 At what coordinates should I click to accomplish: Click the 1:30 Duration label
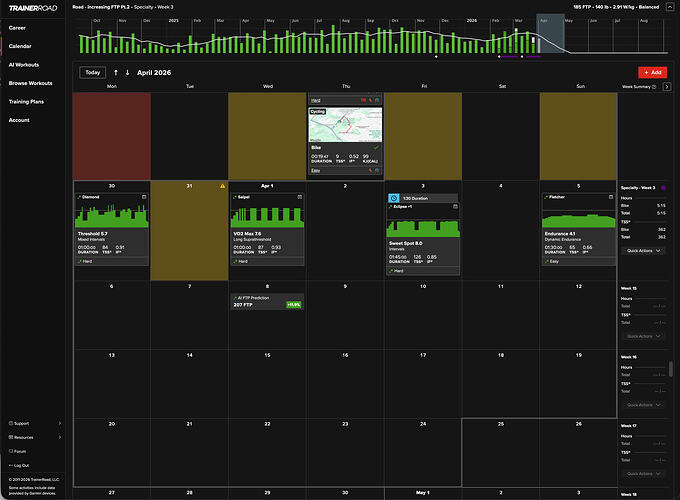point(415,198)
